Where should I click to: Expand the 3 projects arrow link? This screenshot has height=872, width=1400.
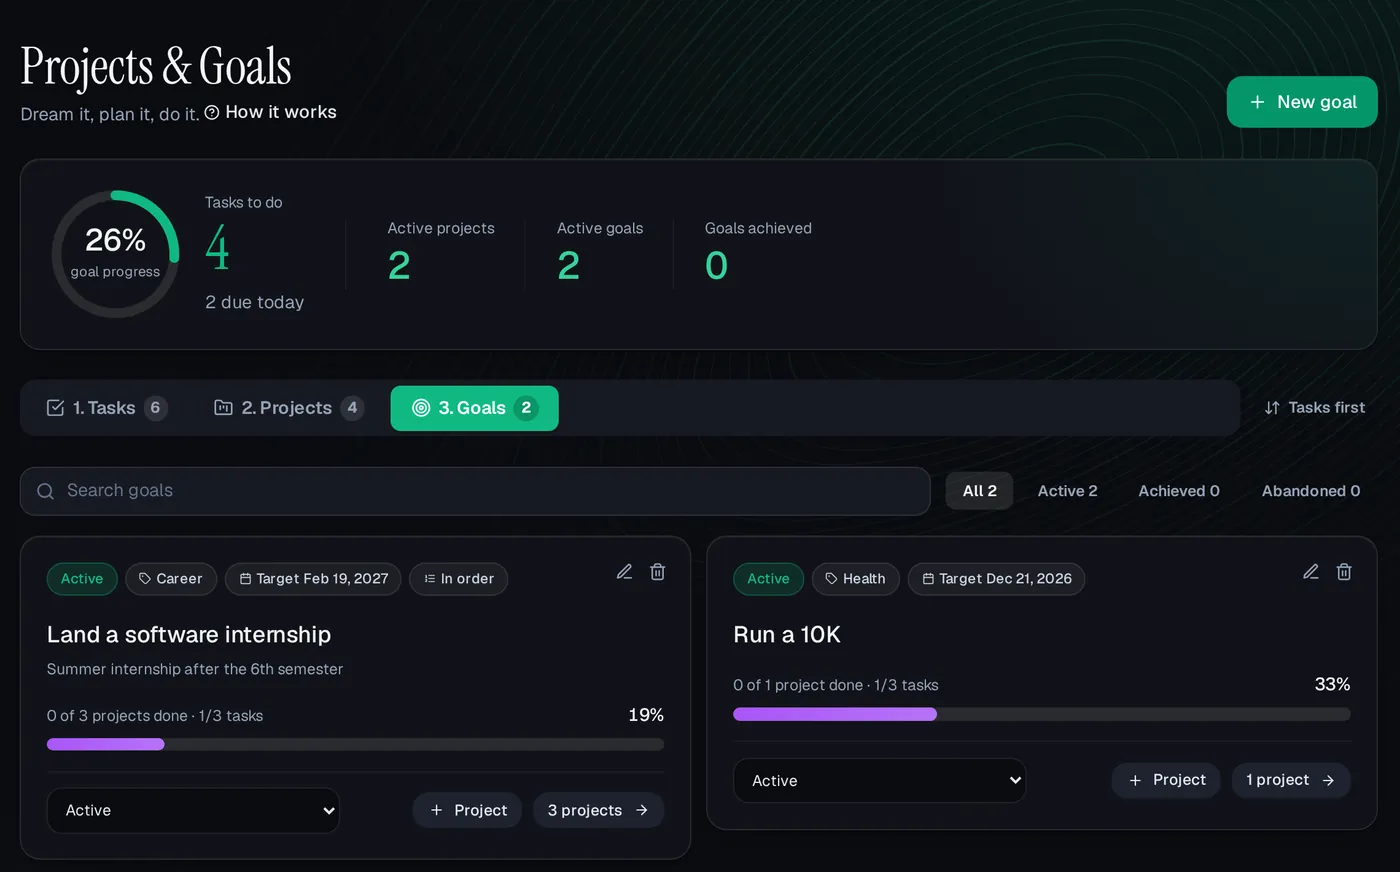pyautogui.click(x=598, y=810)
